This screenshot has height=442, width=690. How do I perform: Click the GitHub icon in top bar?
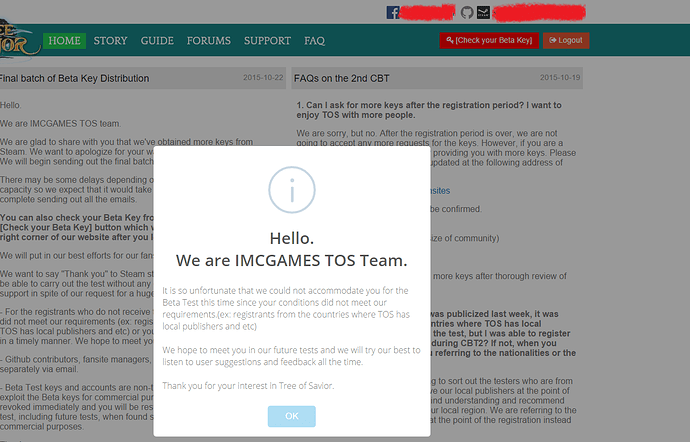tap(466, 12)
